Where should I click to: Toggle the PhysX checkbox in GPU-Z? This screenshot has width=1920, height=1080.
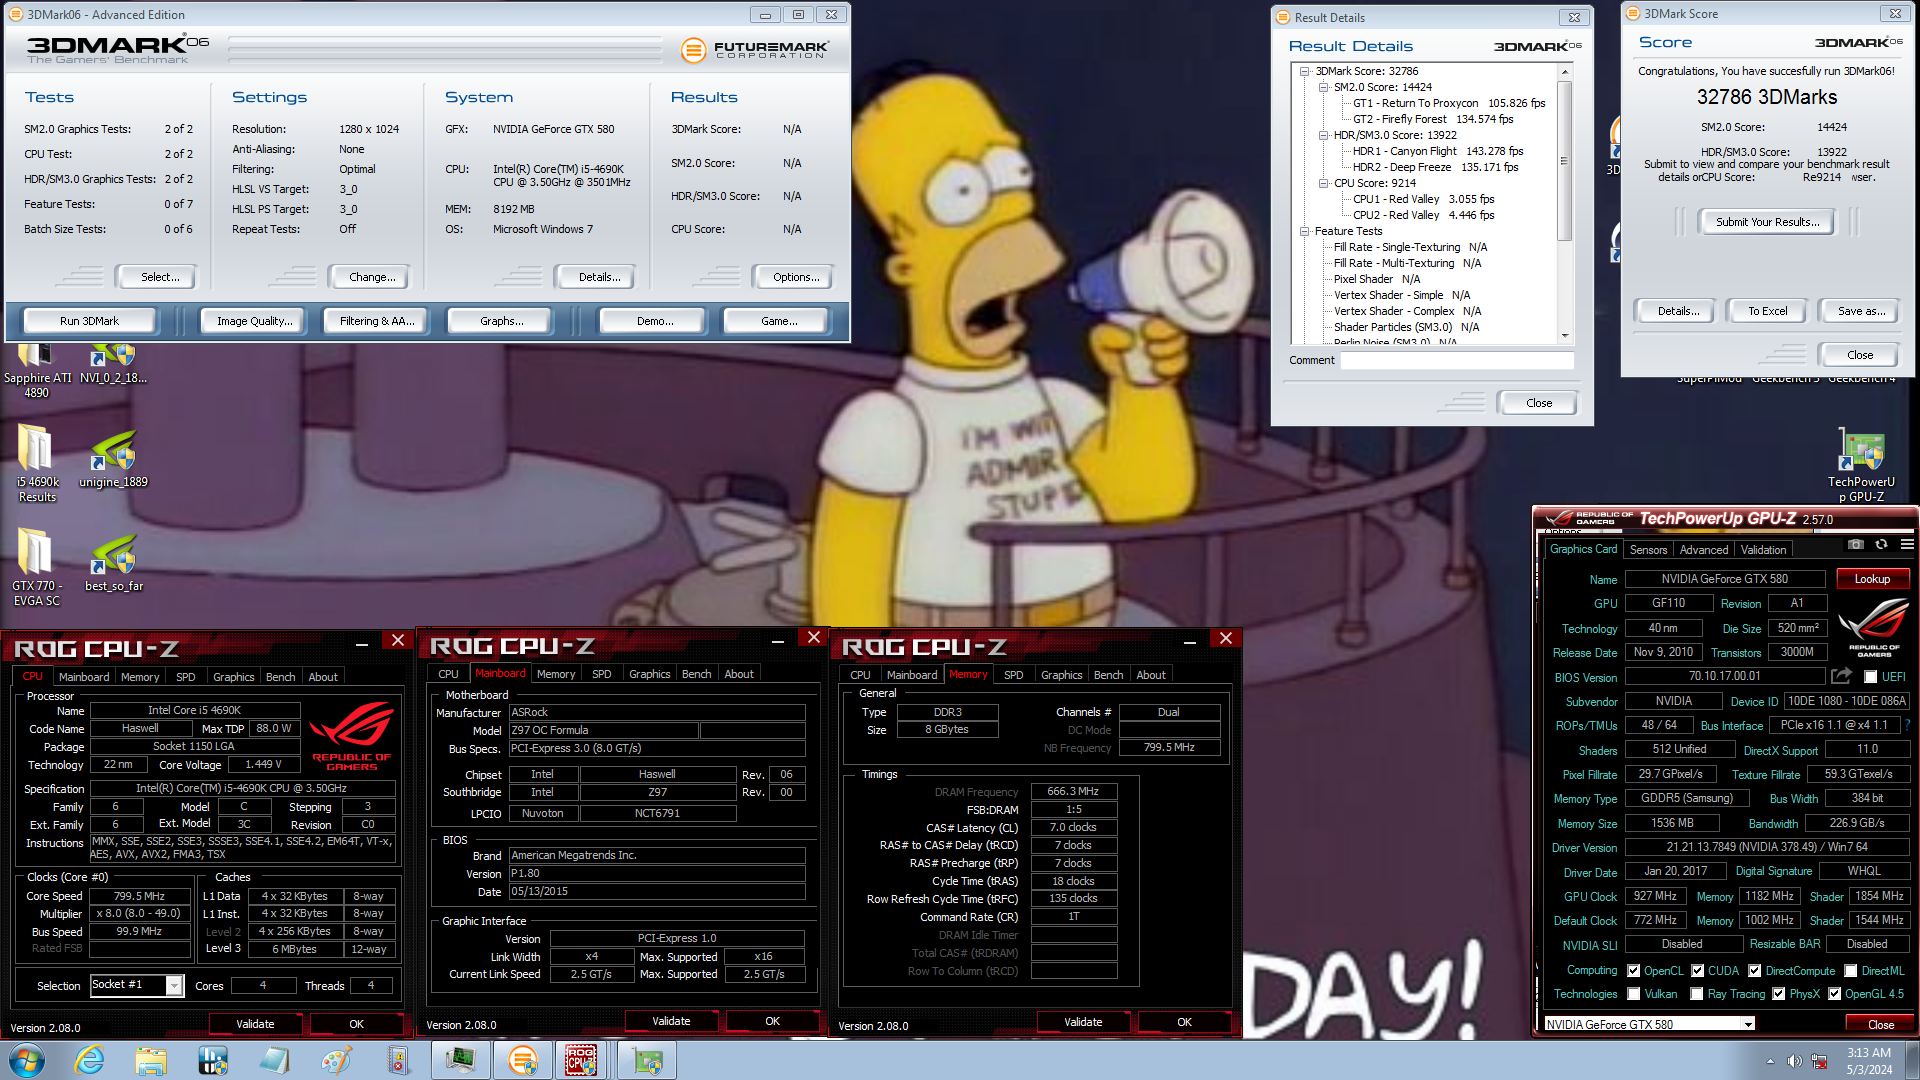pos(1778,993)
